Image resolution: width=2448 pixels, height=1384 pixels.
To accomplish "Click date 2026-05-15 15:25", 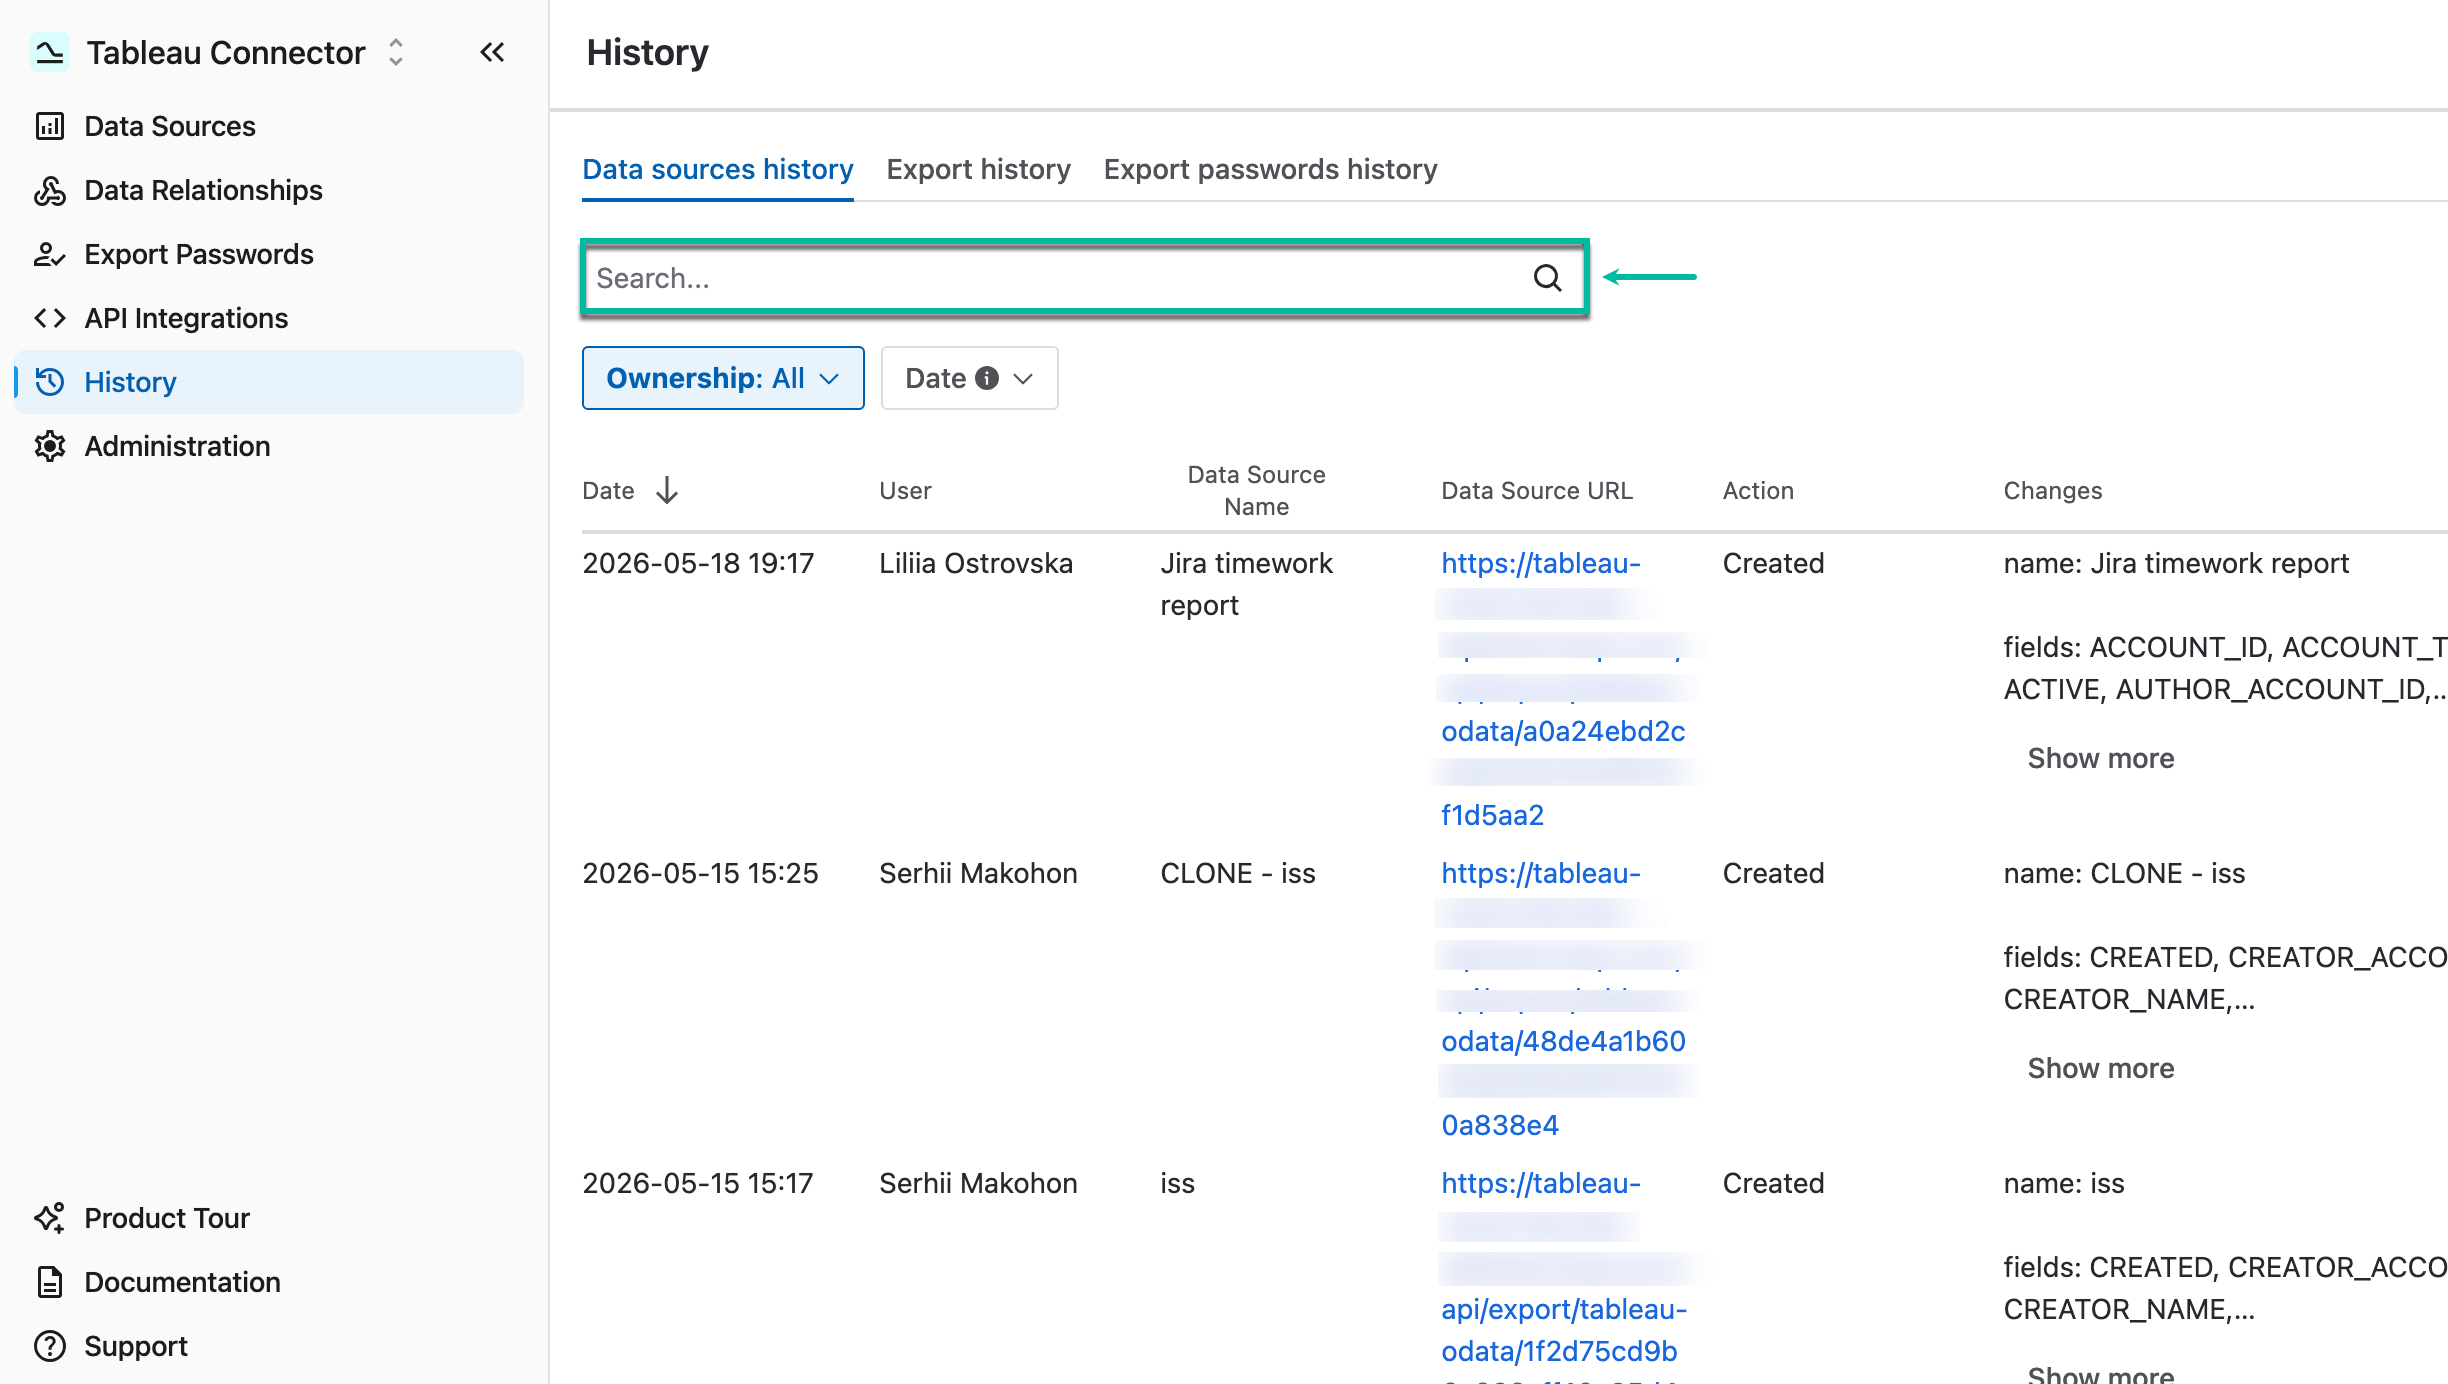I will coord(700,873).
